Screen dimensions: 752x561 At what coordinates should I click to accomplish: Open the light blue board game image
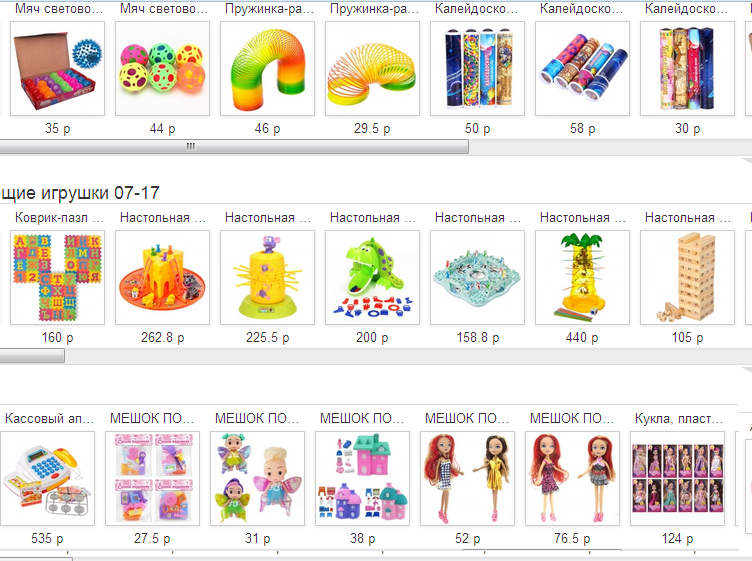478,278
